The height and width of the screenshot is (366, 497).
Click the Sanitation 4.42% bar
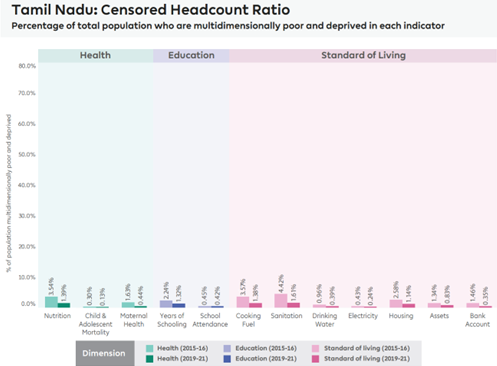tap(281, 301)
